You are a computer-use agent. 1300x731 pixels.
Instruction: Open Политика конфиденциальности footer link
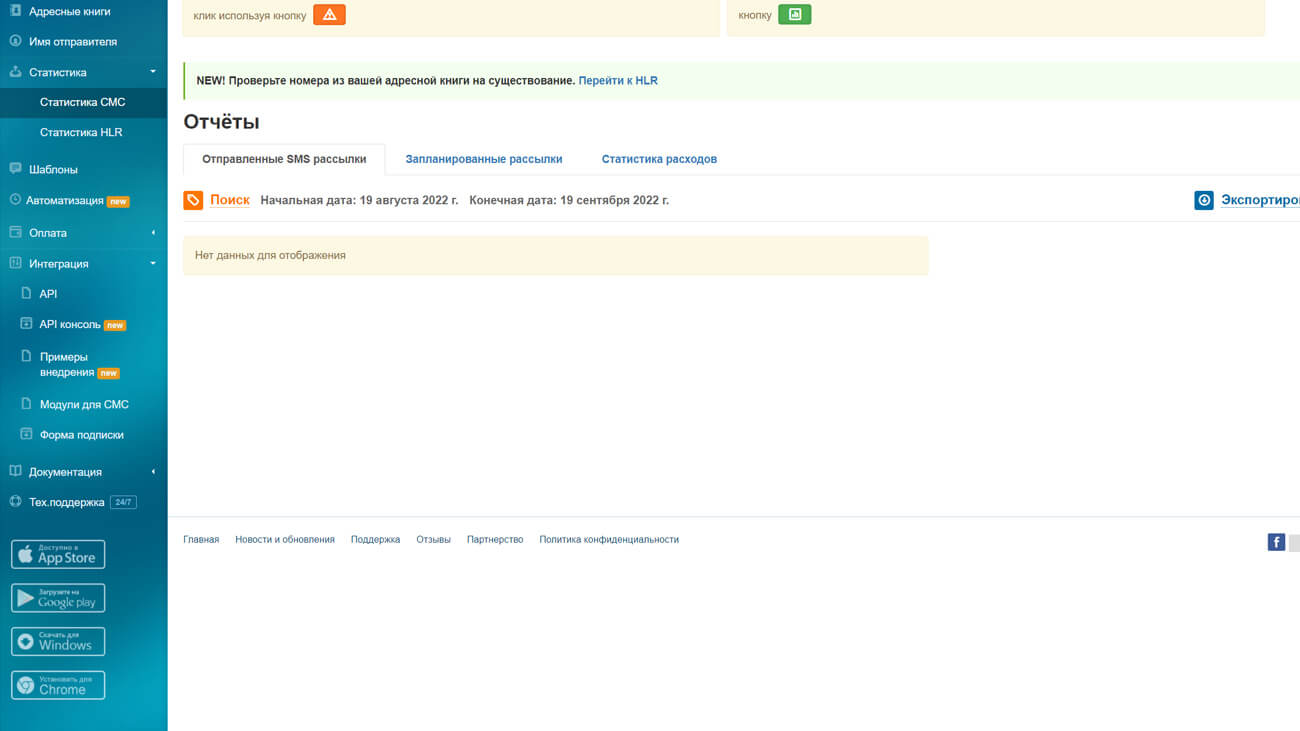click(609, 540)
